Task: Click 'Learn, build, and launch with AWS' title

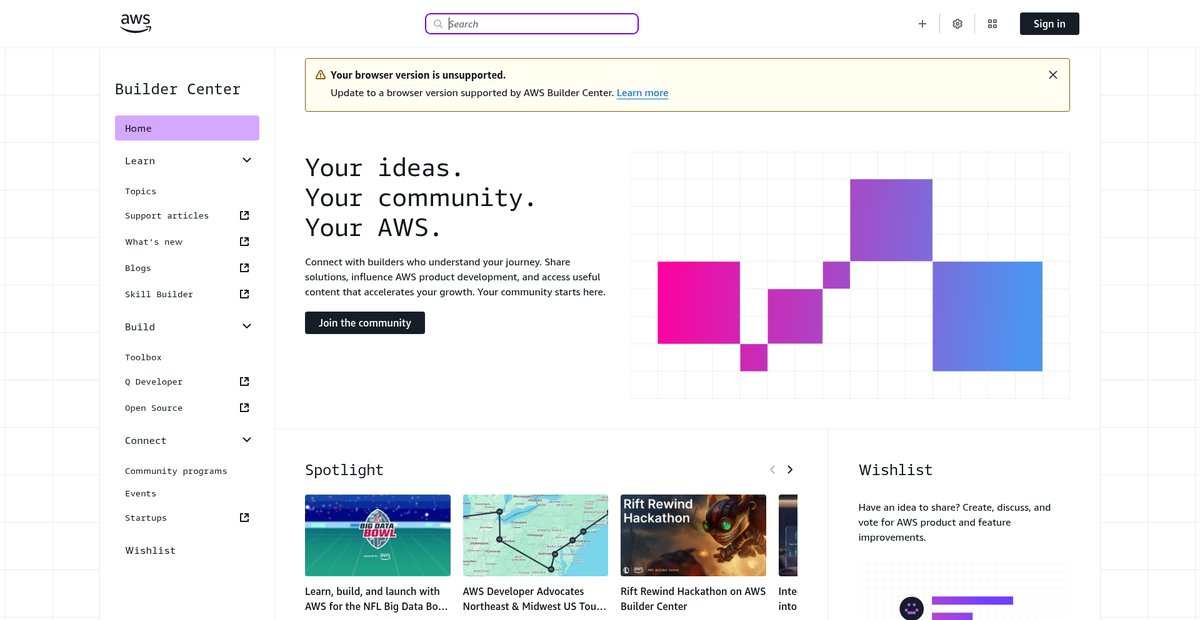Action: [x=377, y=598]
